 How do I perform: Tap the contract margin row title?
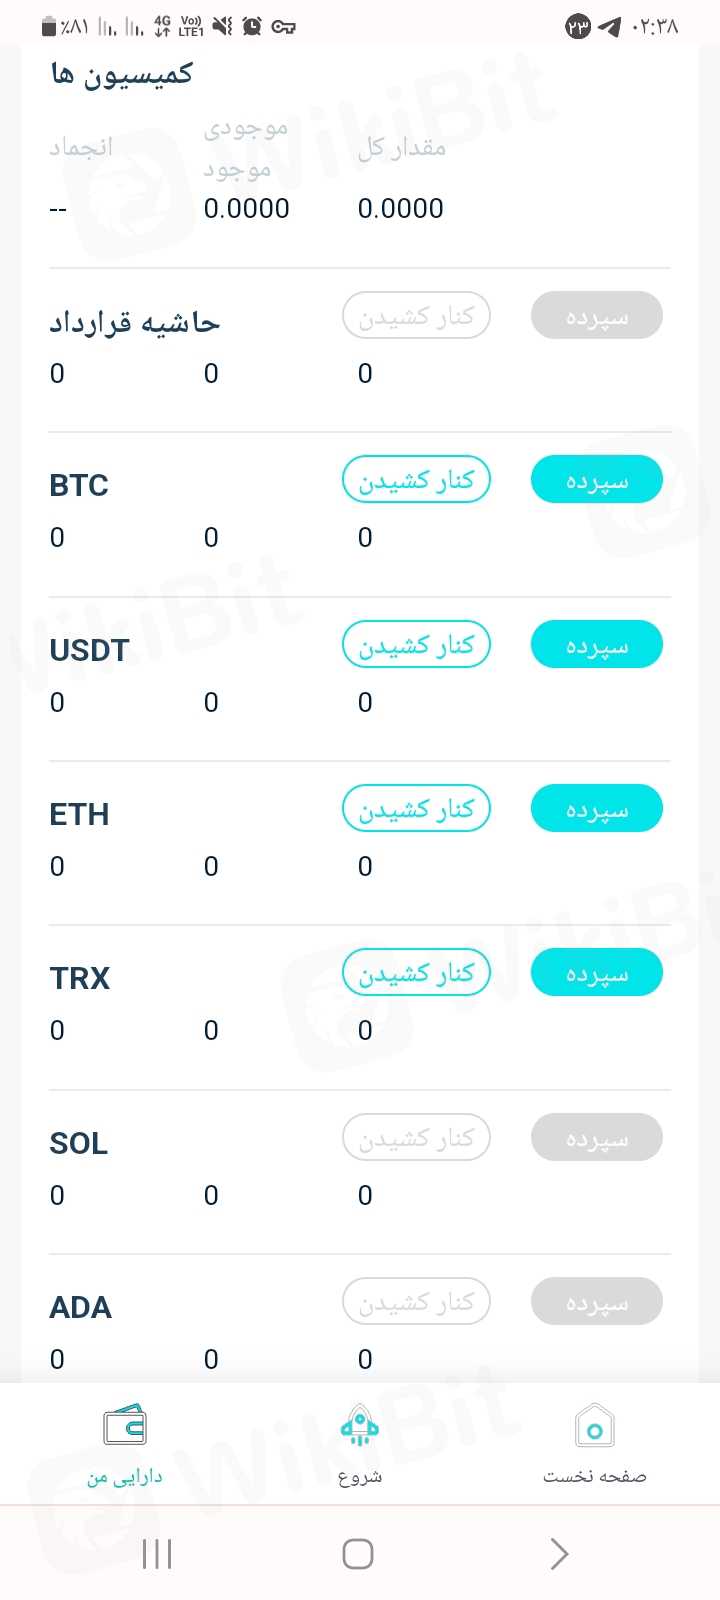coord(134,323)
